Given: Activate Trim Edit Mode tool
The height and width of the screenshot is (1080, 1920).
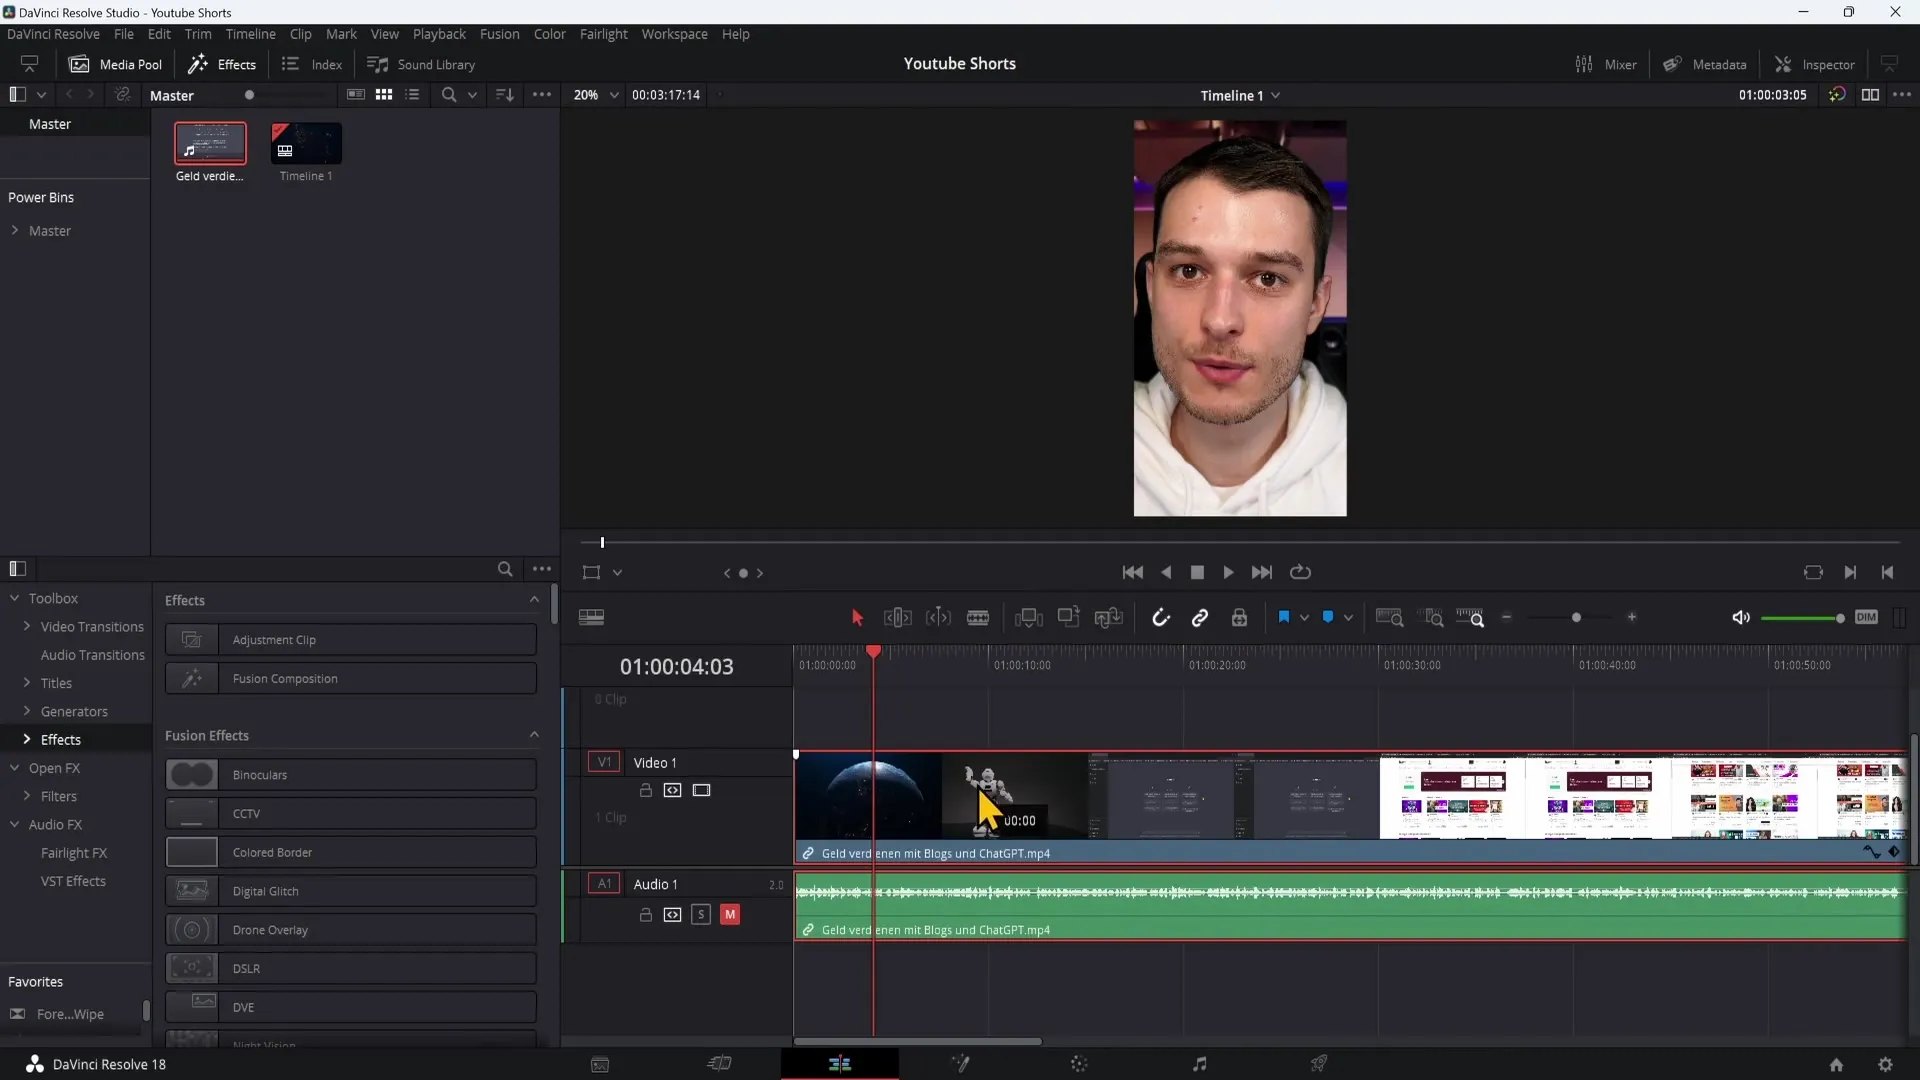Looking at the screenshot, I should tap(897, 618).
